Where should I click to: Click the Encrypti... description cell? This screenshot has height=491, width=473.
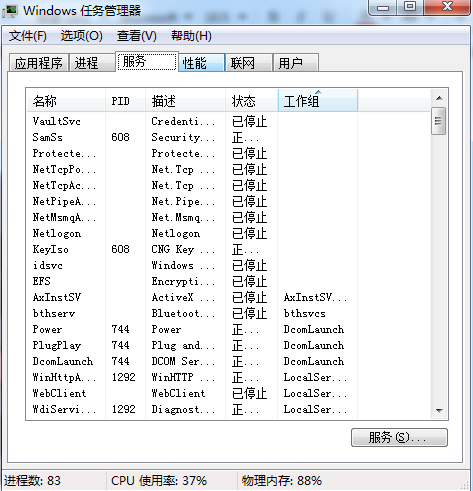click(183, 281)
